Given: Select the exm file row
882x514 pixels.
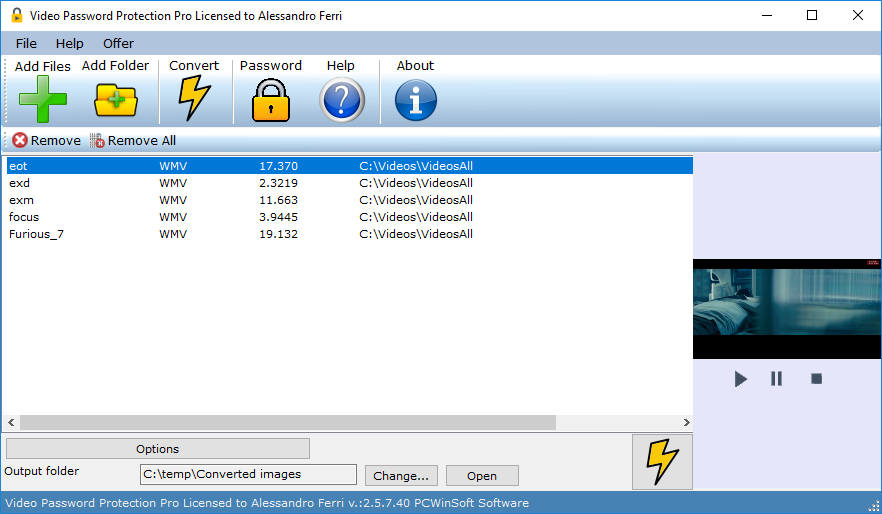Looking at the screenshot, I should coord(349,200).
